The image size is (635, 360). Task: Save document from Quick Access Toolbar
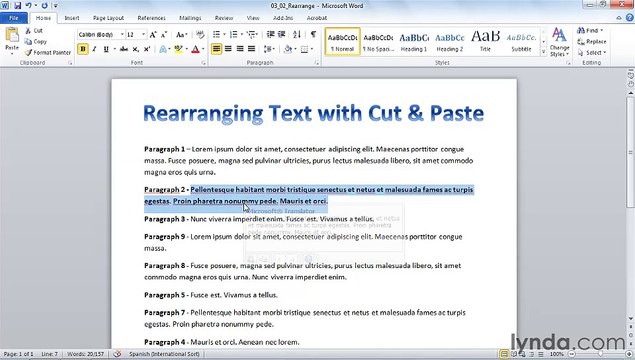pyautogui.click(x=17, y=6)
